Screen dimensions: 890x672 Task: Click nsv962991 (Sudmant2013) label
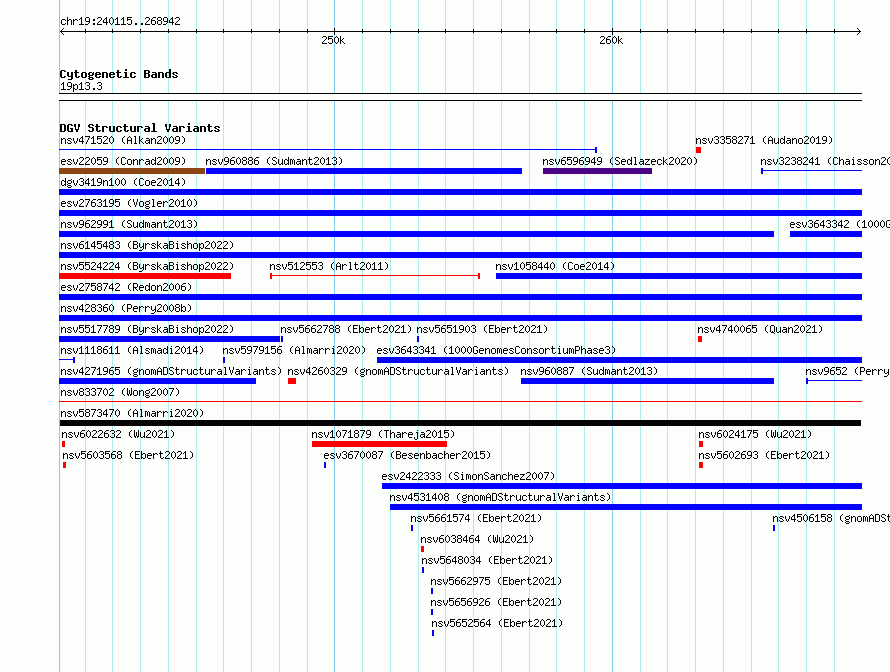point(129,224)
